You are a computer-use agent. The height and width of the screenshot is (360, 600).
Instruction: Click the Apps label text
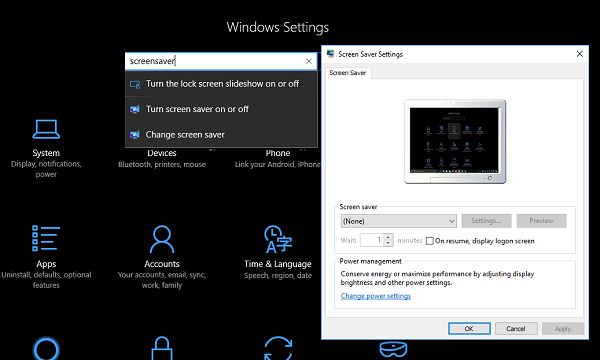coord(46,264)
